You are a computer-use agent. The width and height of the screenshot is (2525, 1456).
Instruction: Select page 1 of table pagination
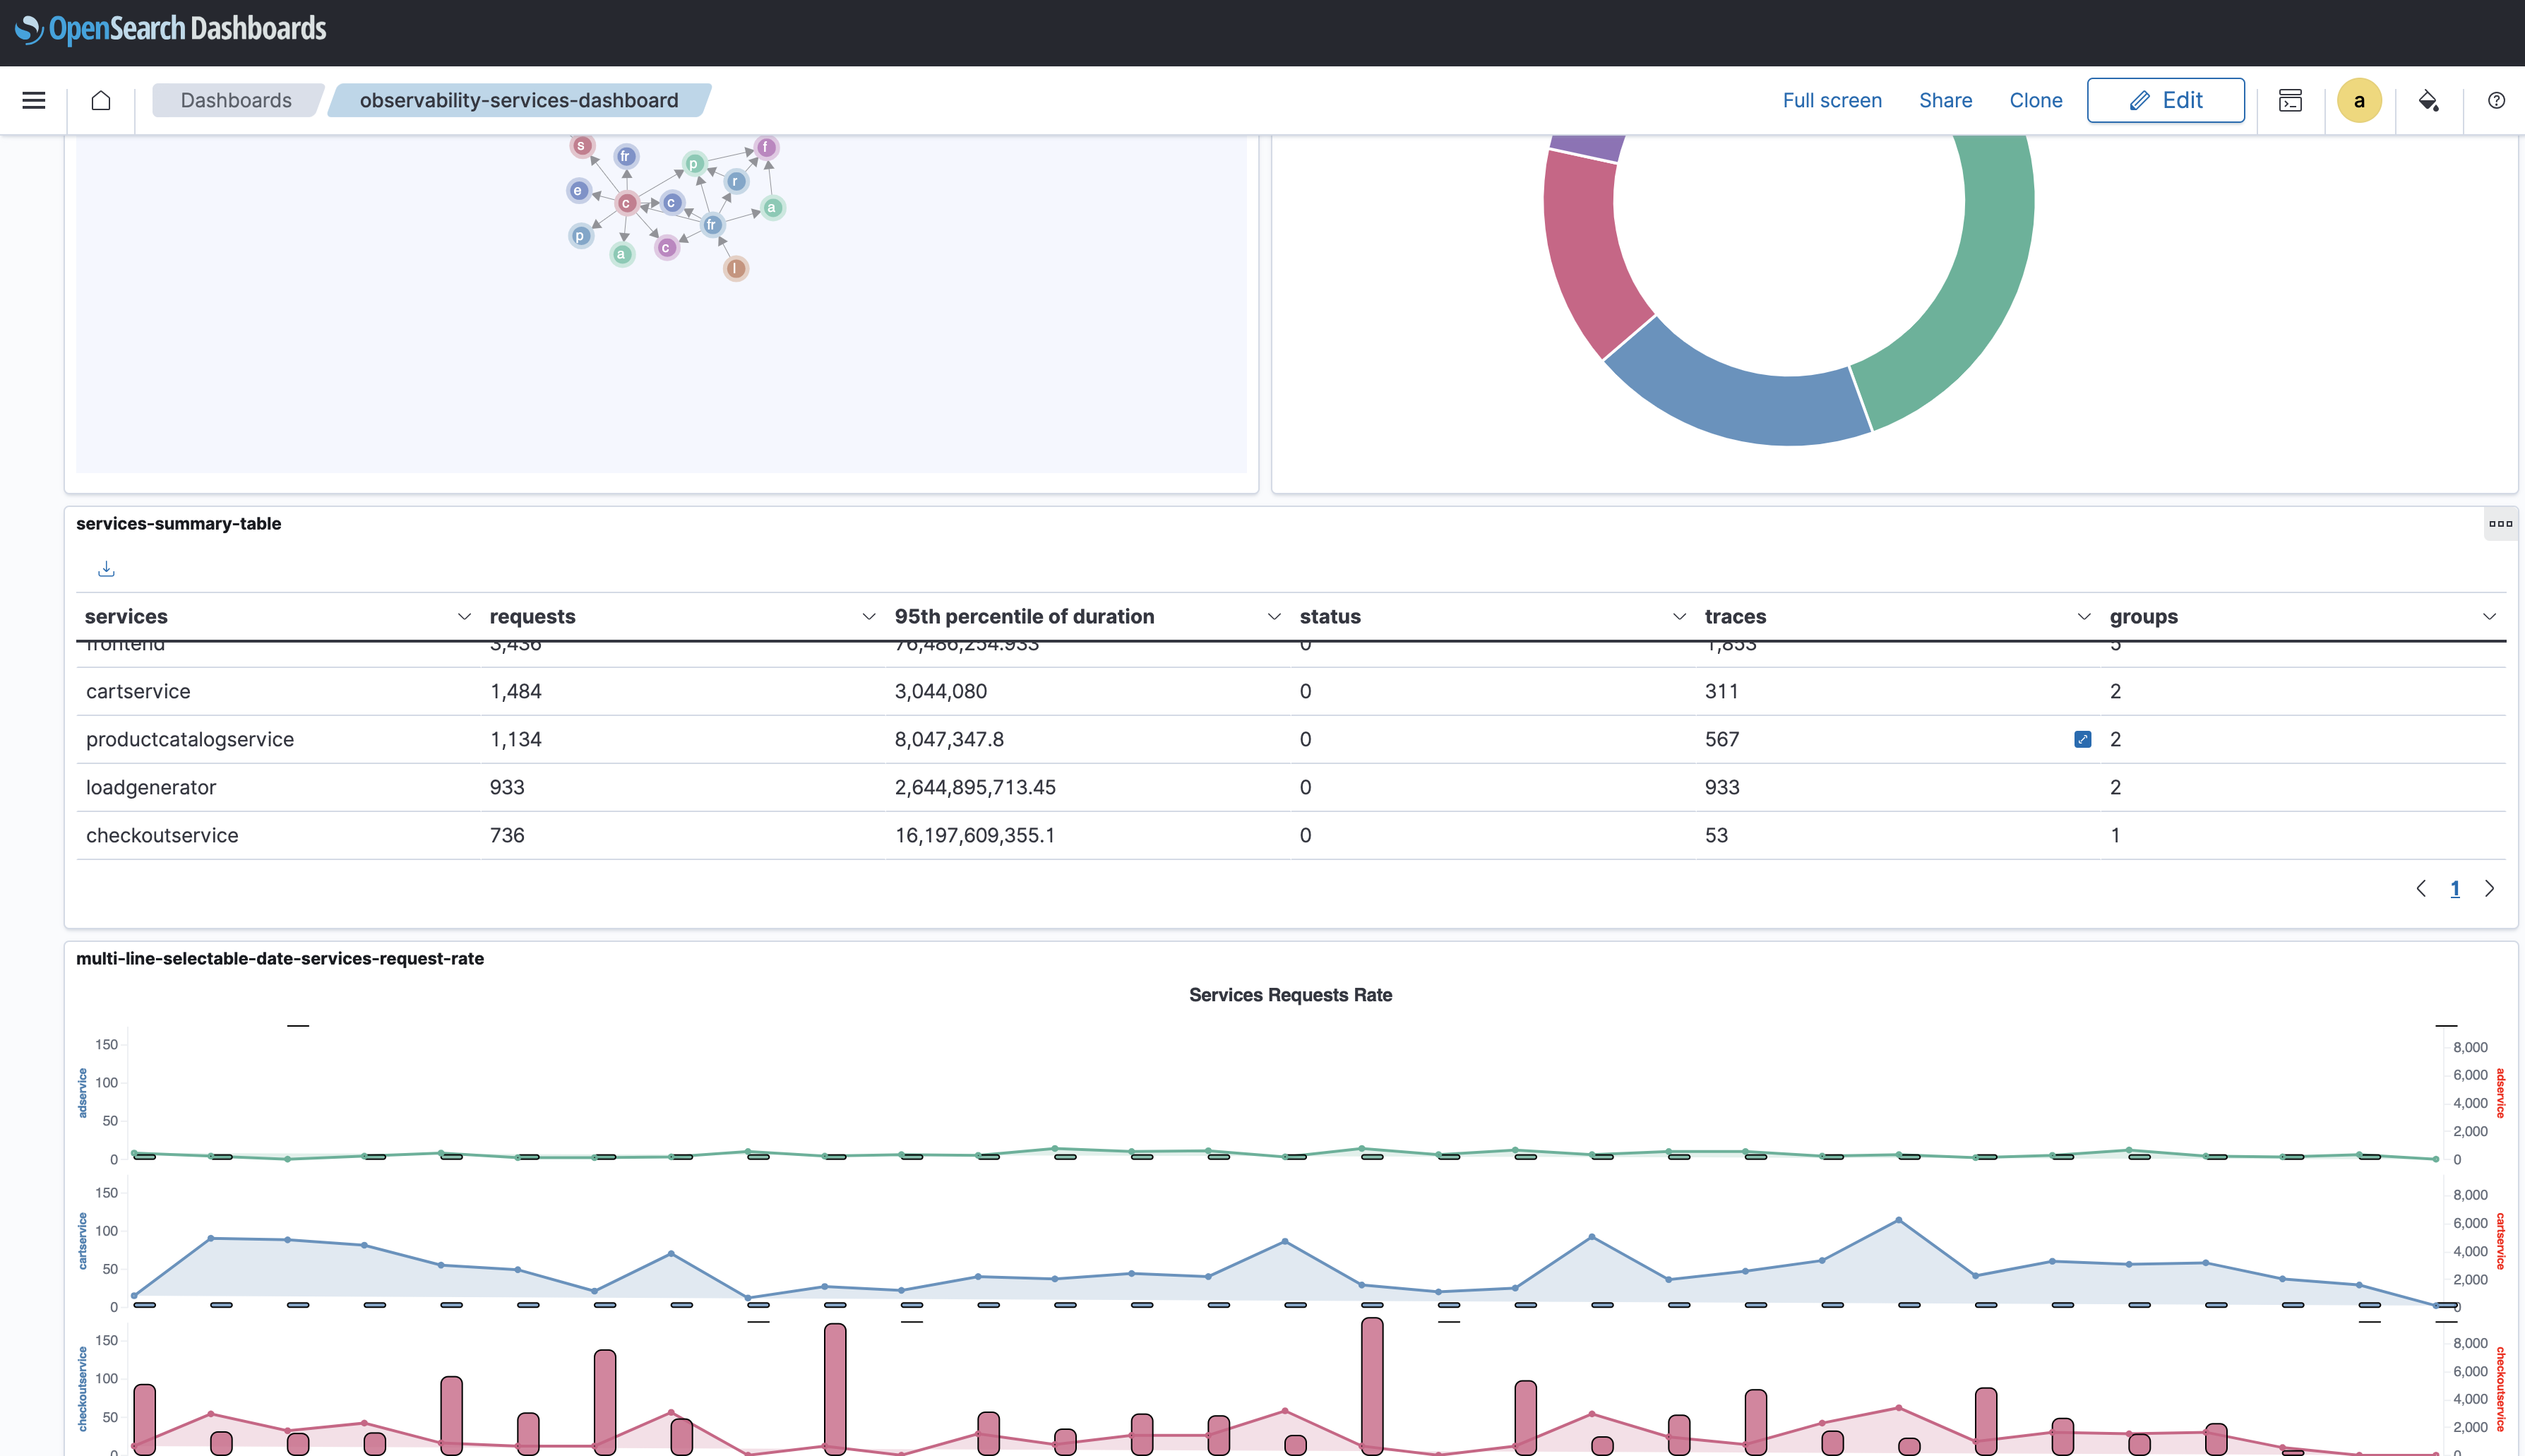click(2455, 888)
